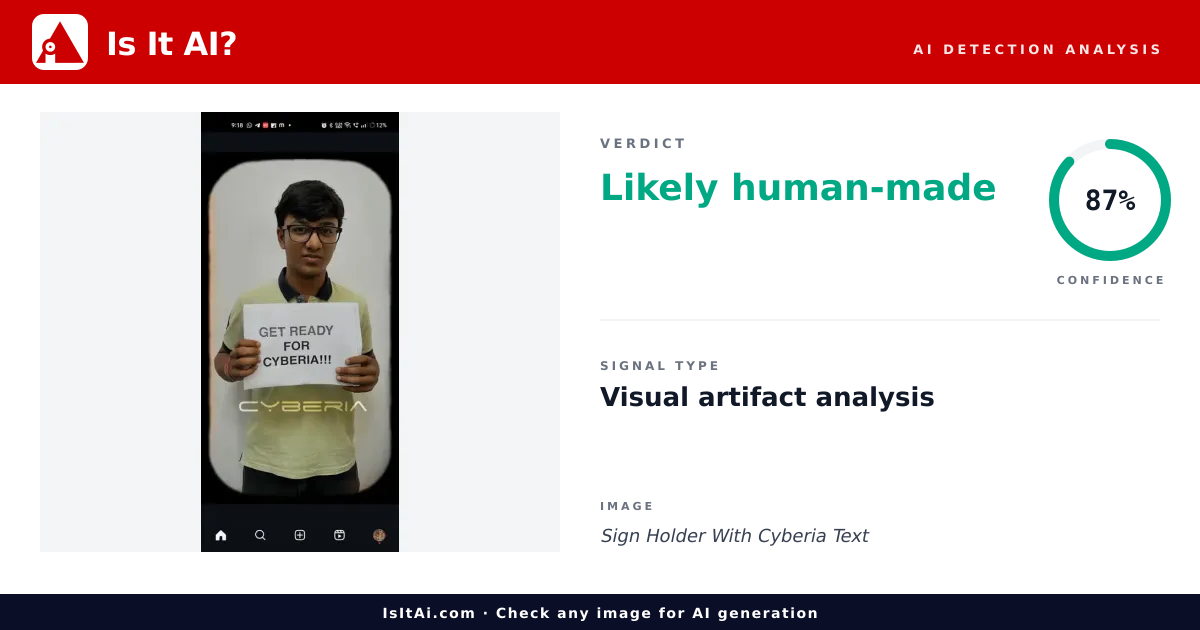Viewport: 1200px width, 630px height.
Task: Click the IsItAi.com footer text
Action: tap(600, 613)
